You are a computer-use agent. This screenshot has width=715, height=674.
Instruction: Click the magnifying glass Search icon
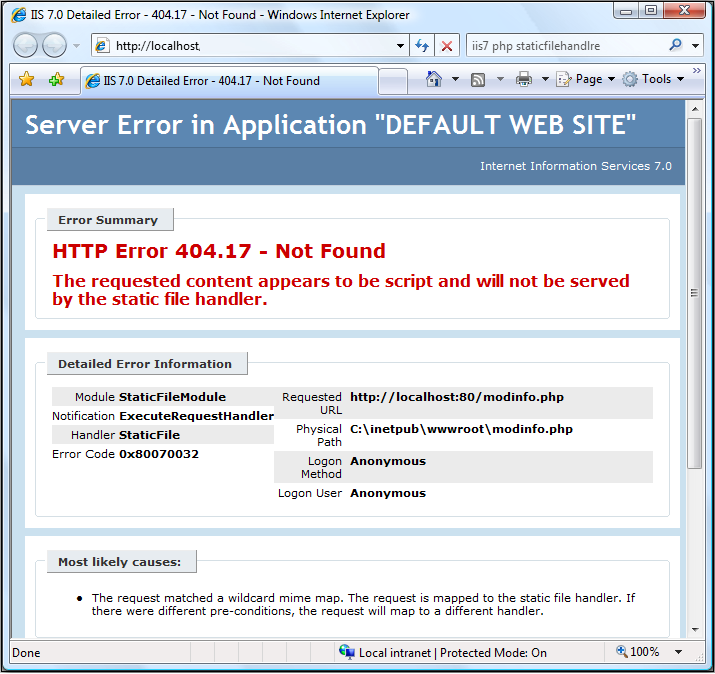pos(675,45)
